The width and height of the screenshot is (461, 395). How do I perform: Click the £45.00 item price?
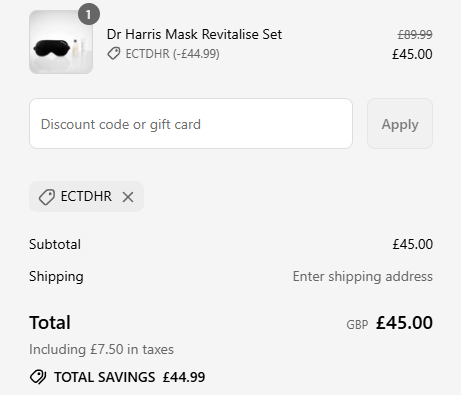[412, 54]
